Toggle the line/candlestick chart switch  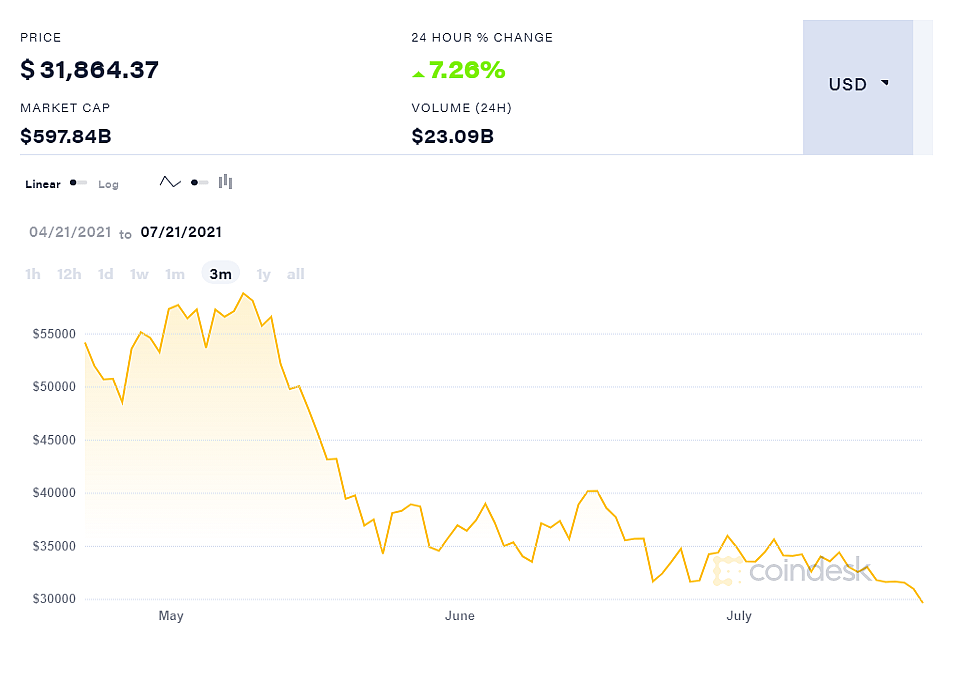click(199, 182)
